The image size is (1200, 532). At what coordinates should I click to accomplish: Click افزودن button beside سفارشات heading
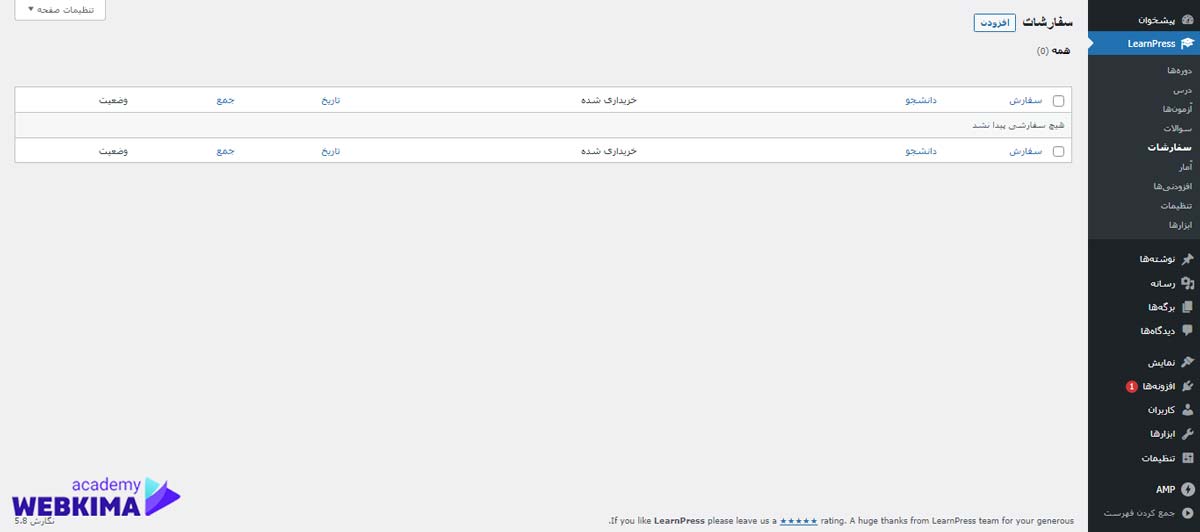pyautogui.click(x=995, y=22)
